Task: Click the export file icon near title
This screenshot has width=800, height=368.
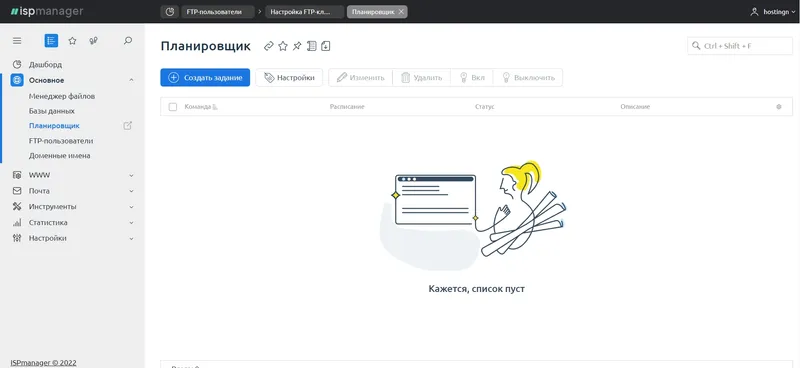Action: click(x=326, y=46)
